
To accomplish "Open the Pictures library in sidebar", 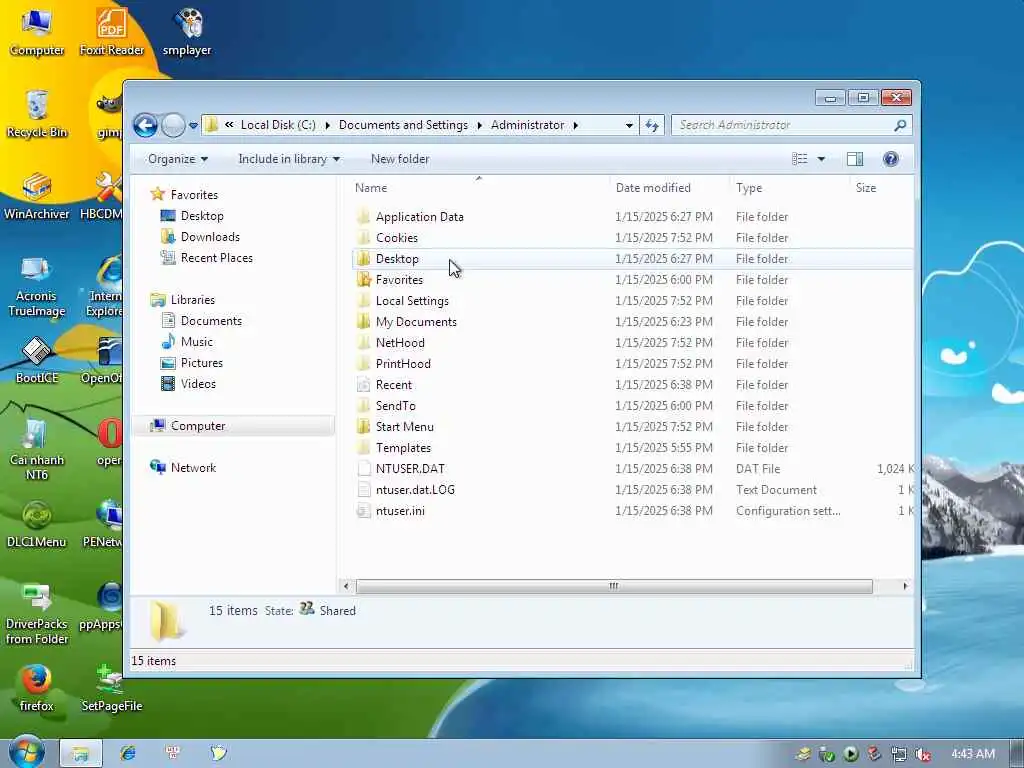I will (x=201, y=362).
